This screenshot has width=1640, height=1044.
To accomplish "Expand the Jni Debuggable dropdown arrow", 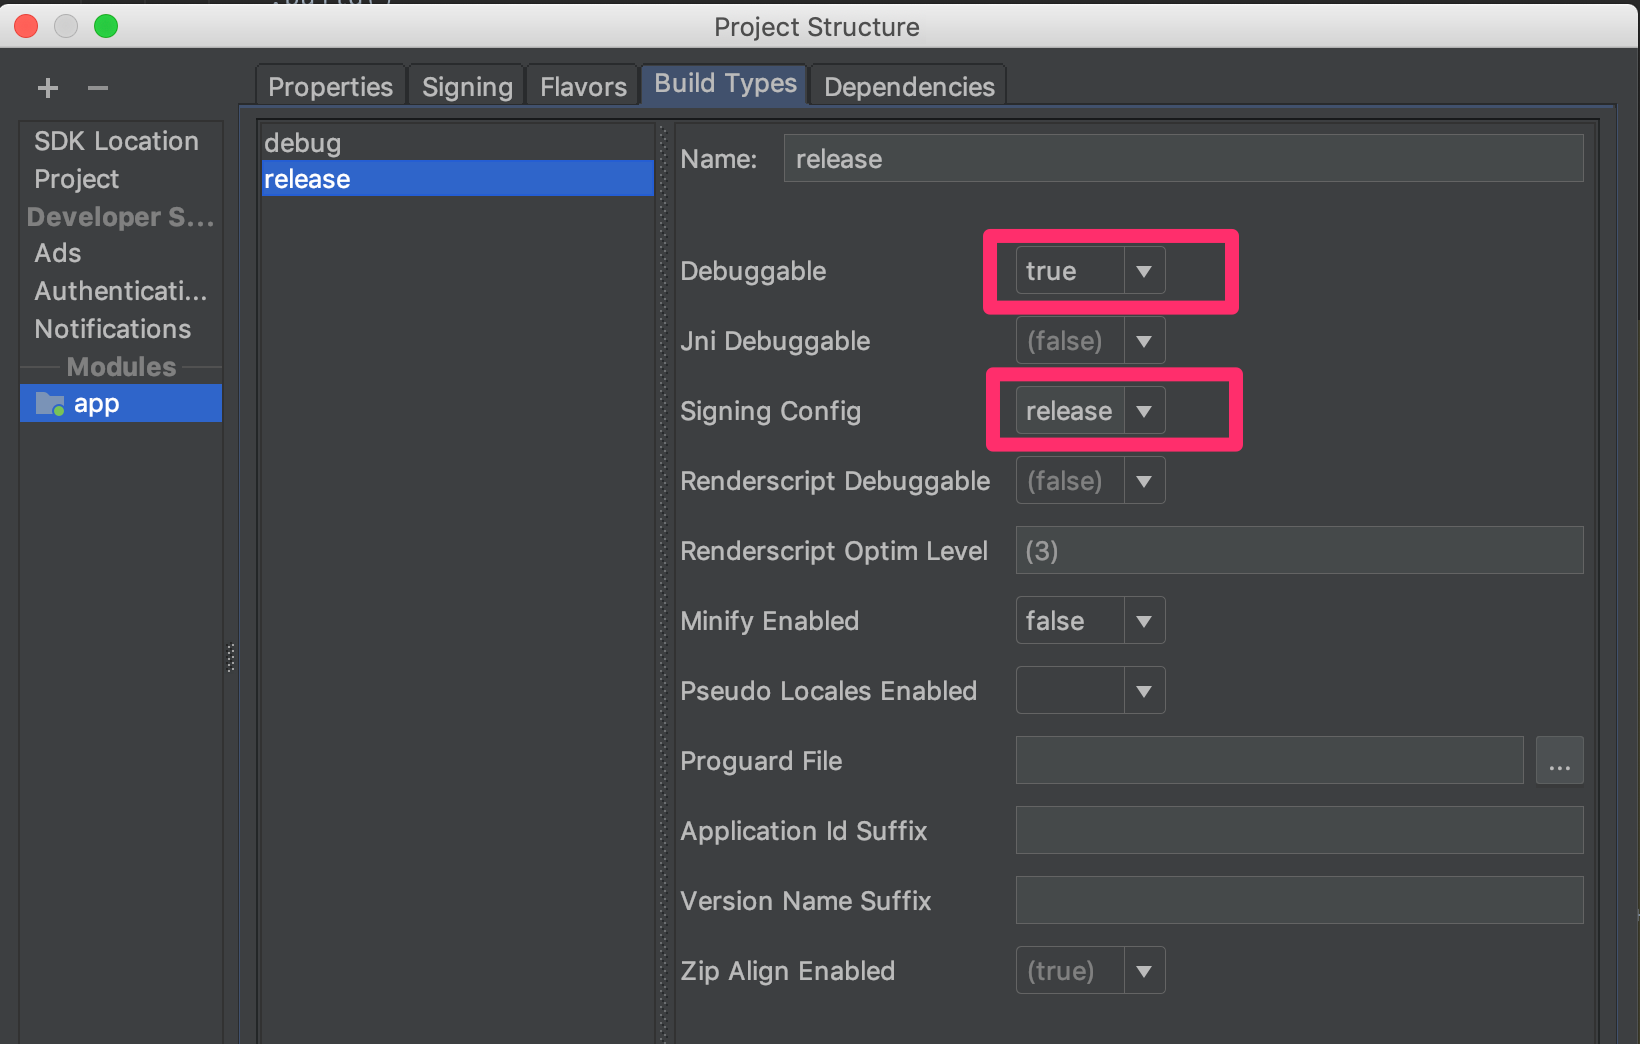I will (x=1143, y=341).
